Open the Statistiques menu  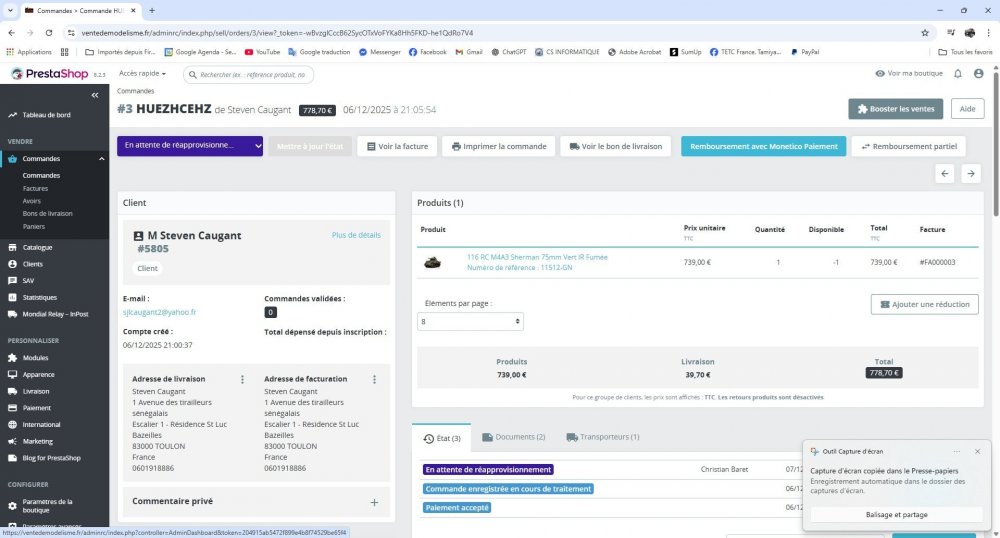coord(40,297)
